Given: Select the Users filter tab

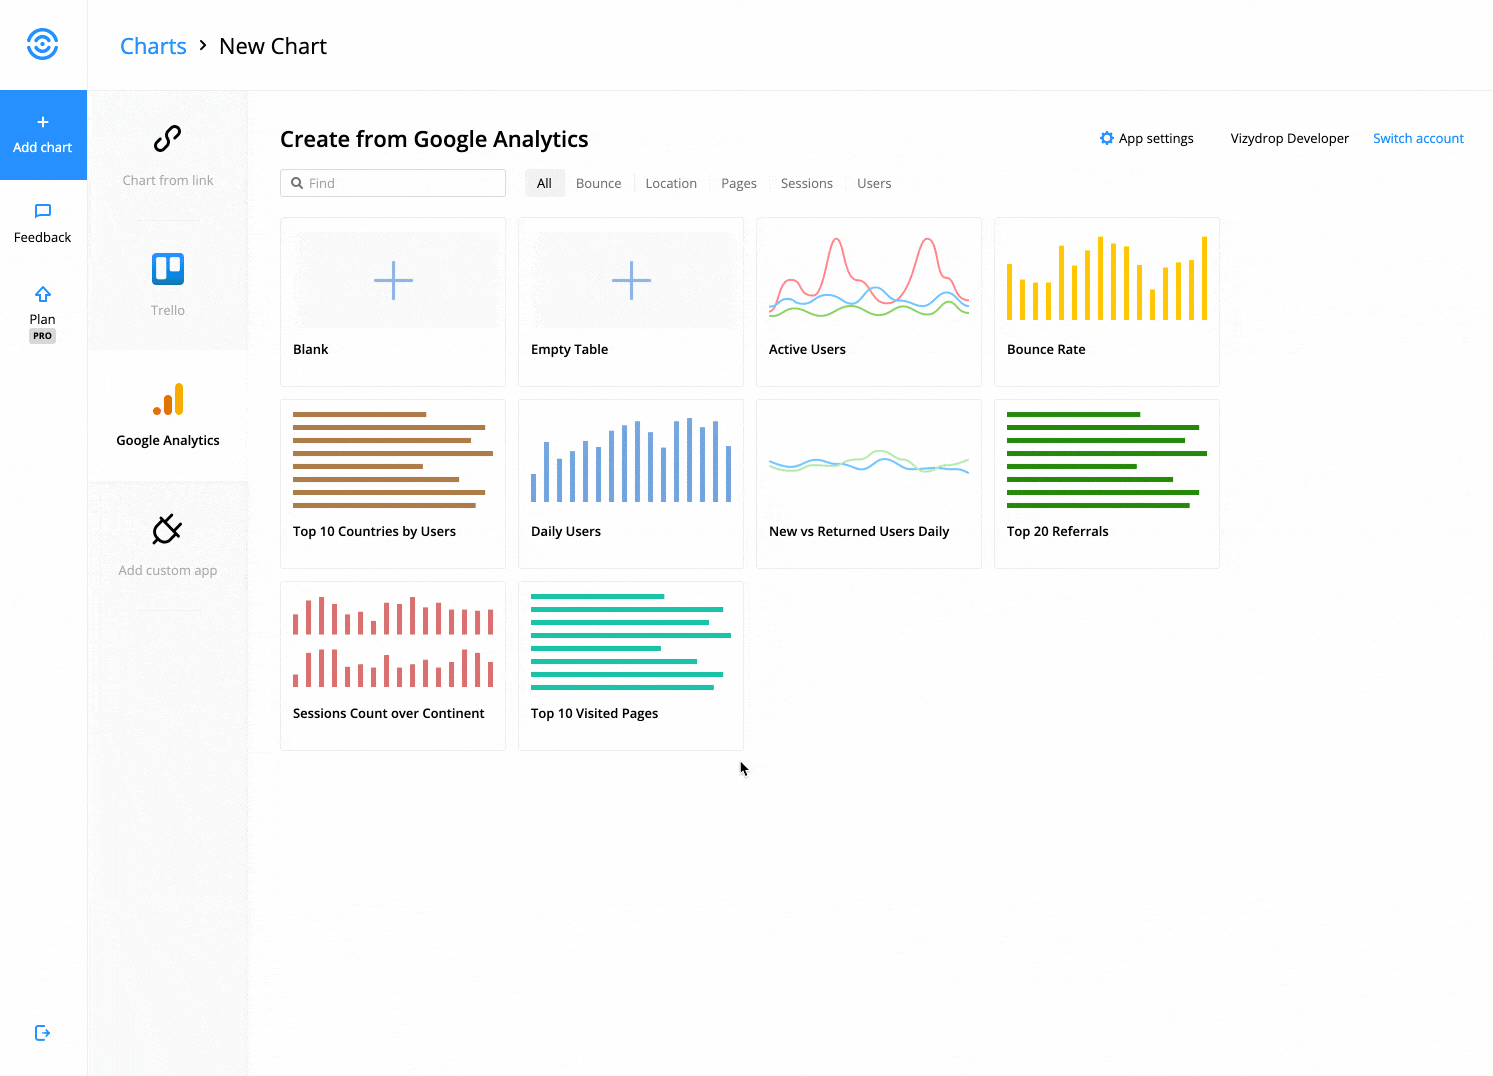Looking at the screenshot, I should click(x=873, y=183).
